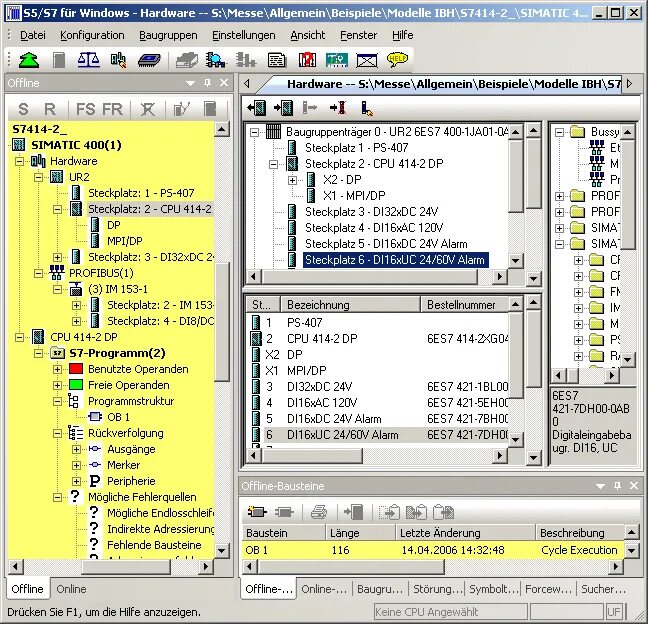
Task: Click the yellow HELP bubble icon
Action: point(397,60)
